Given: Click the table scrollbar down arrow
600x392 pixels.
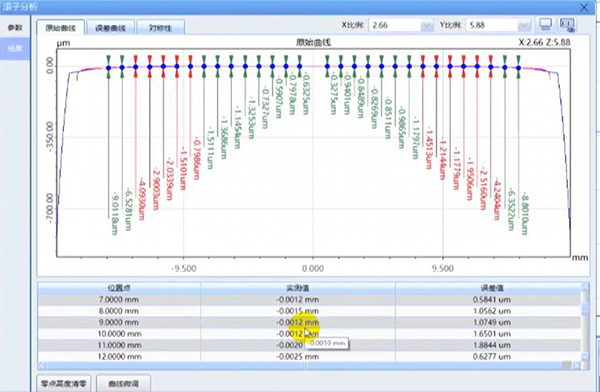Looking at the screenshot, I should pyautogui.click(x=585, y=357).
